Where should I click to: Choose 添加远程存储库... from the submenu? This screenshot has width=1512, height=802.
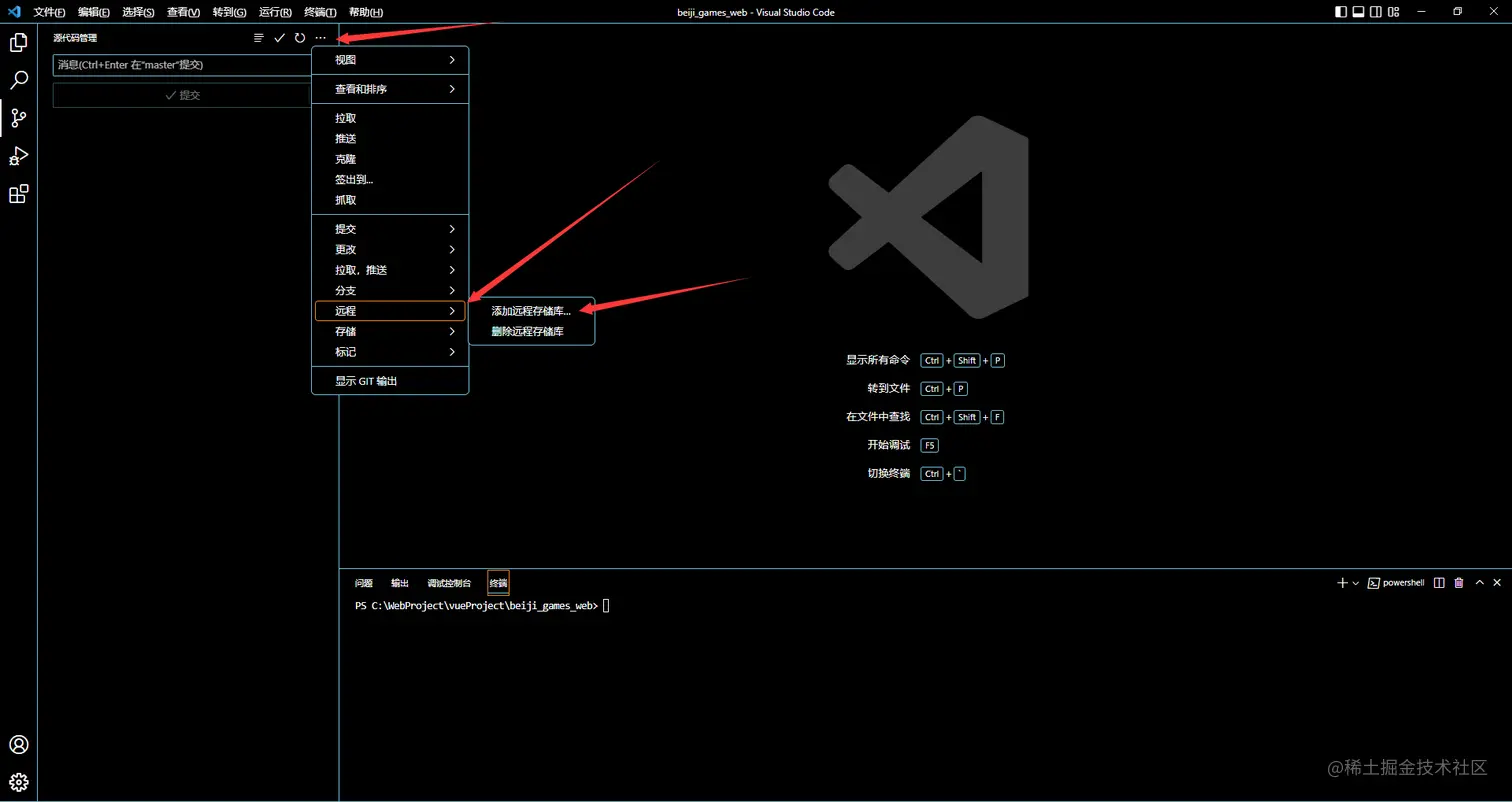point(531,311)
